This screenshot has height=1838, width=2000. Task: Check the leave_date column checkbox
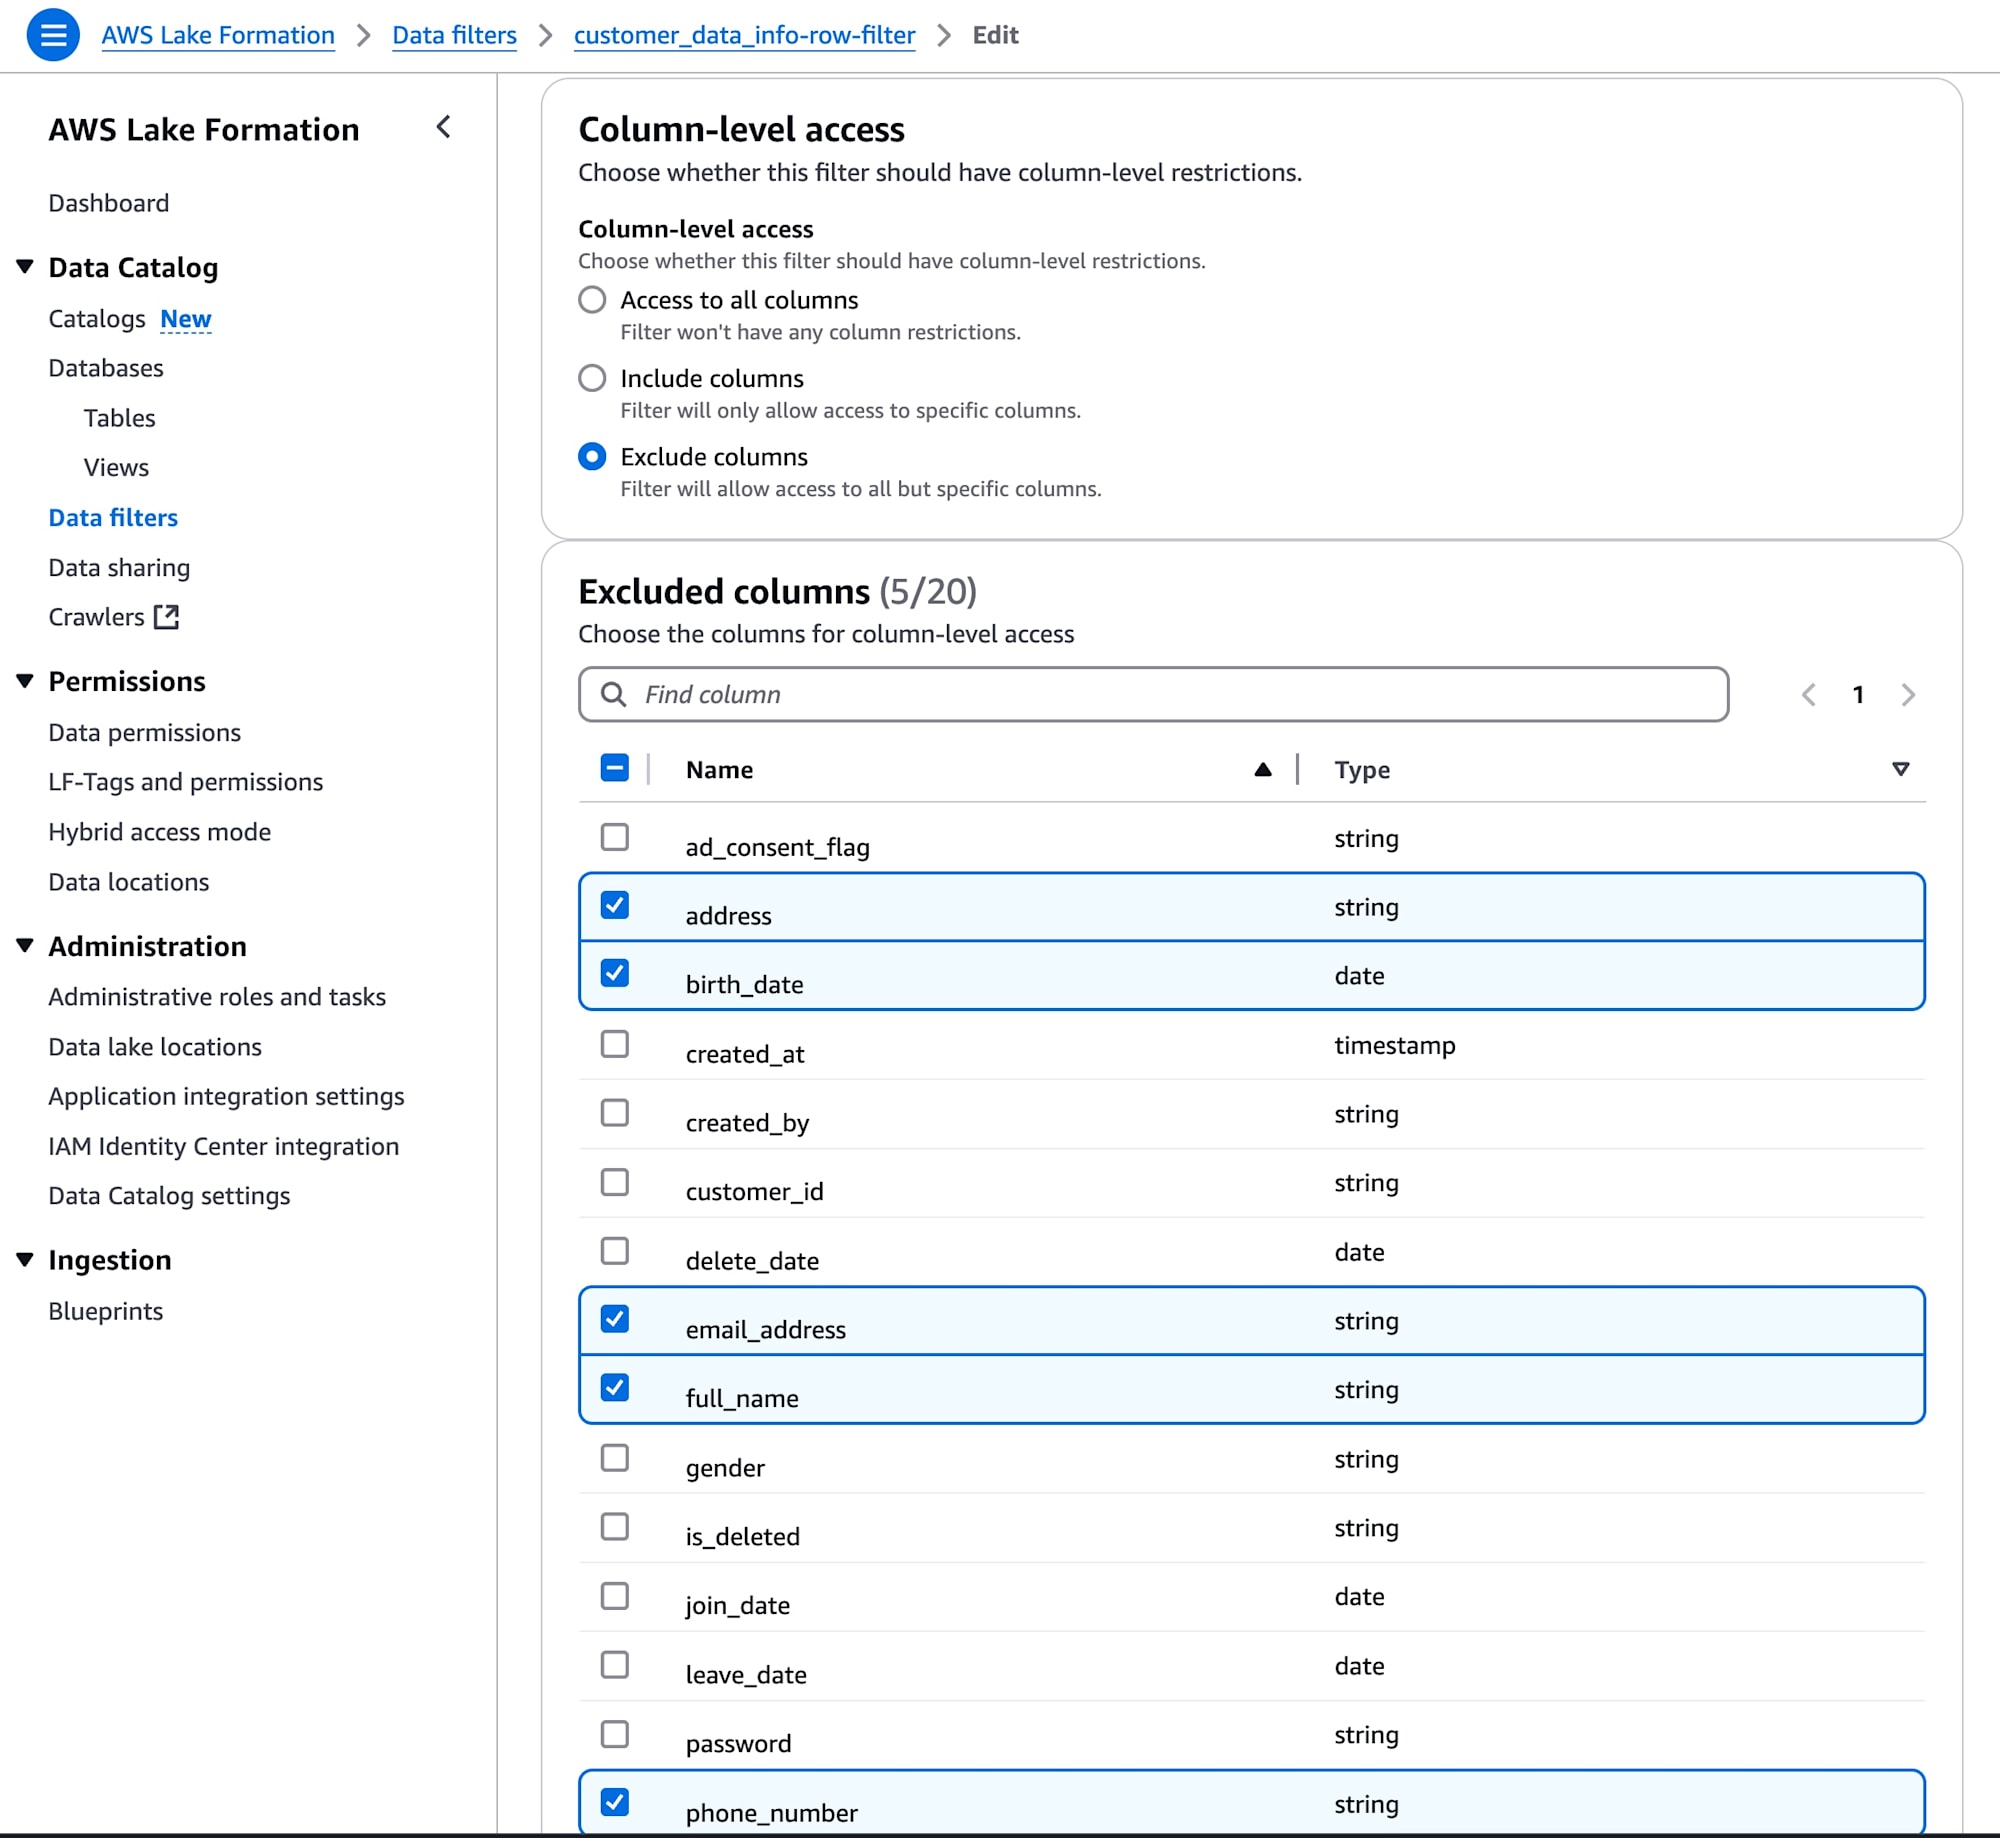click(615, 1665)
